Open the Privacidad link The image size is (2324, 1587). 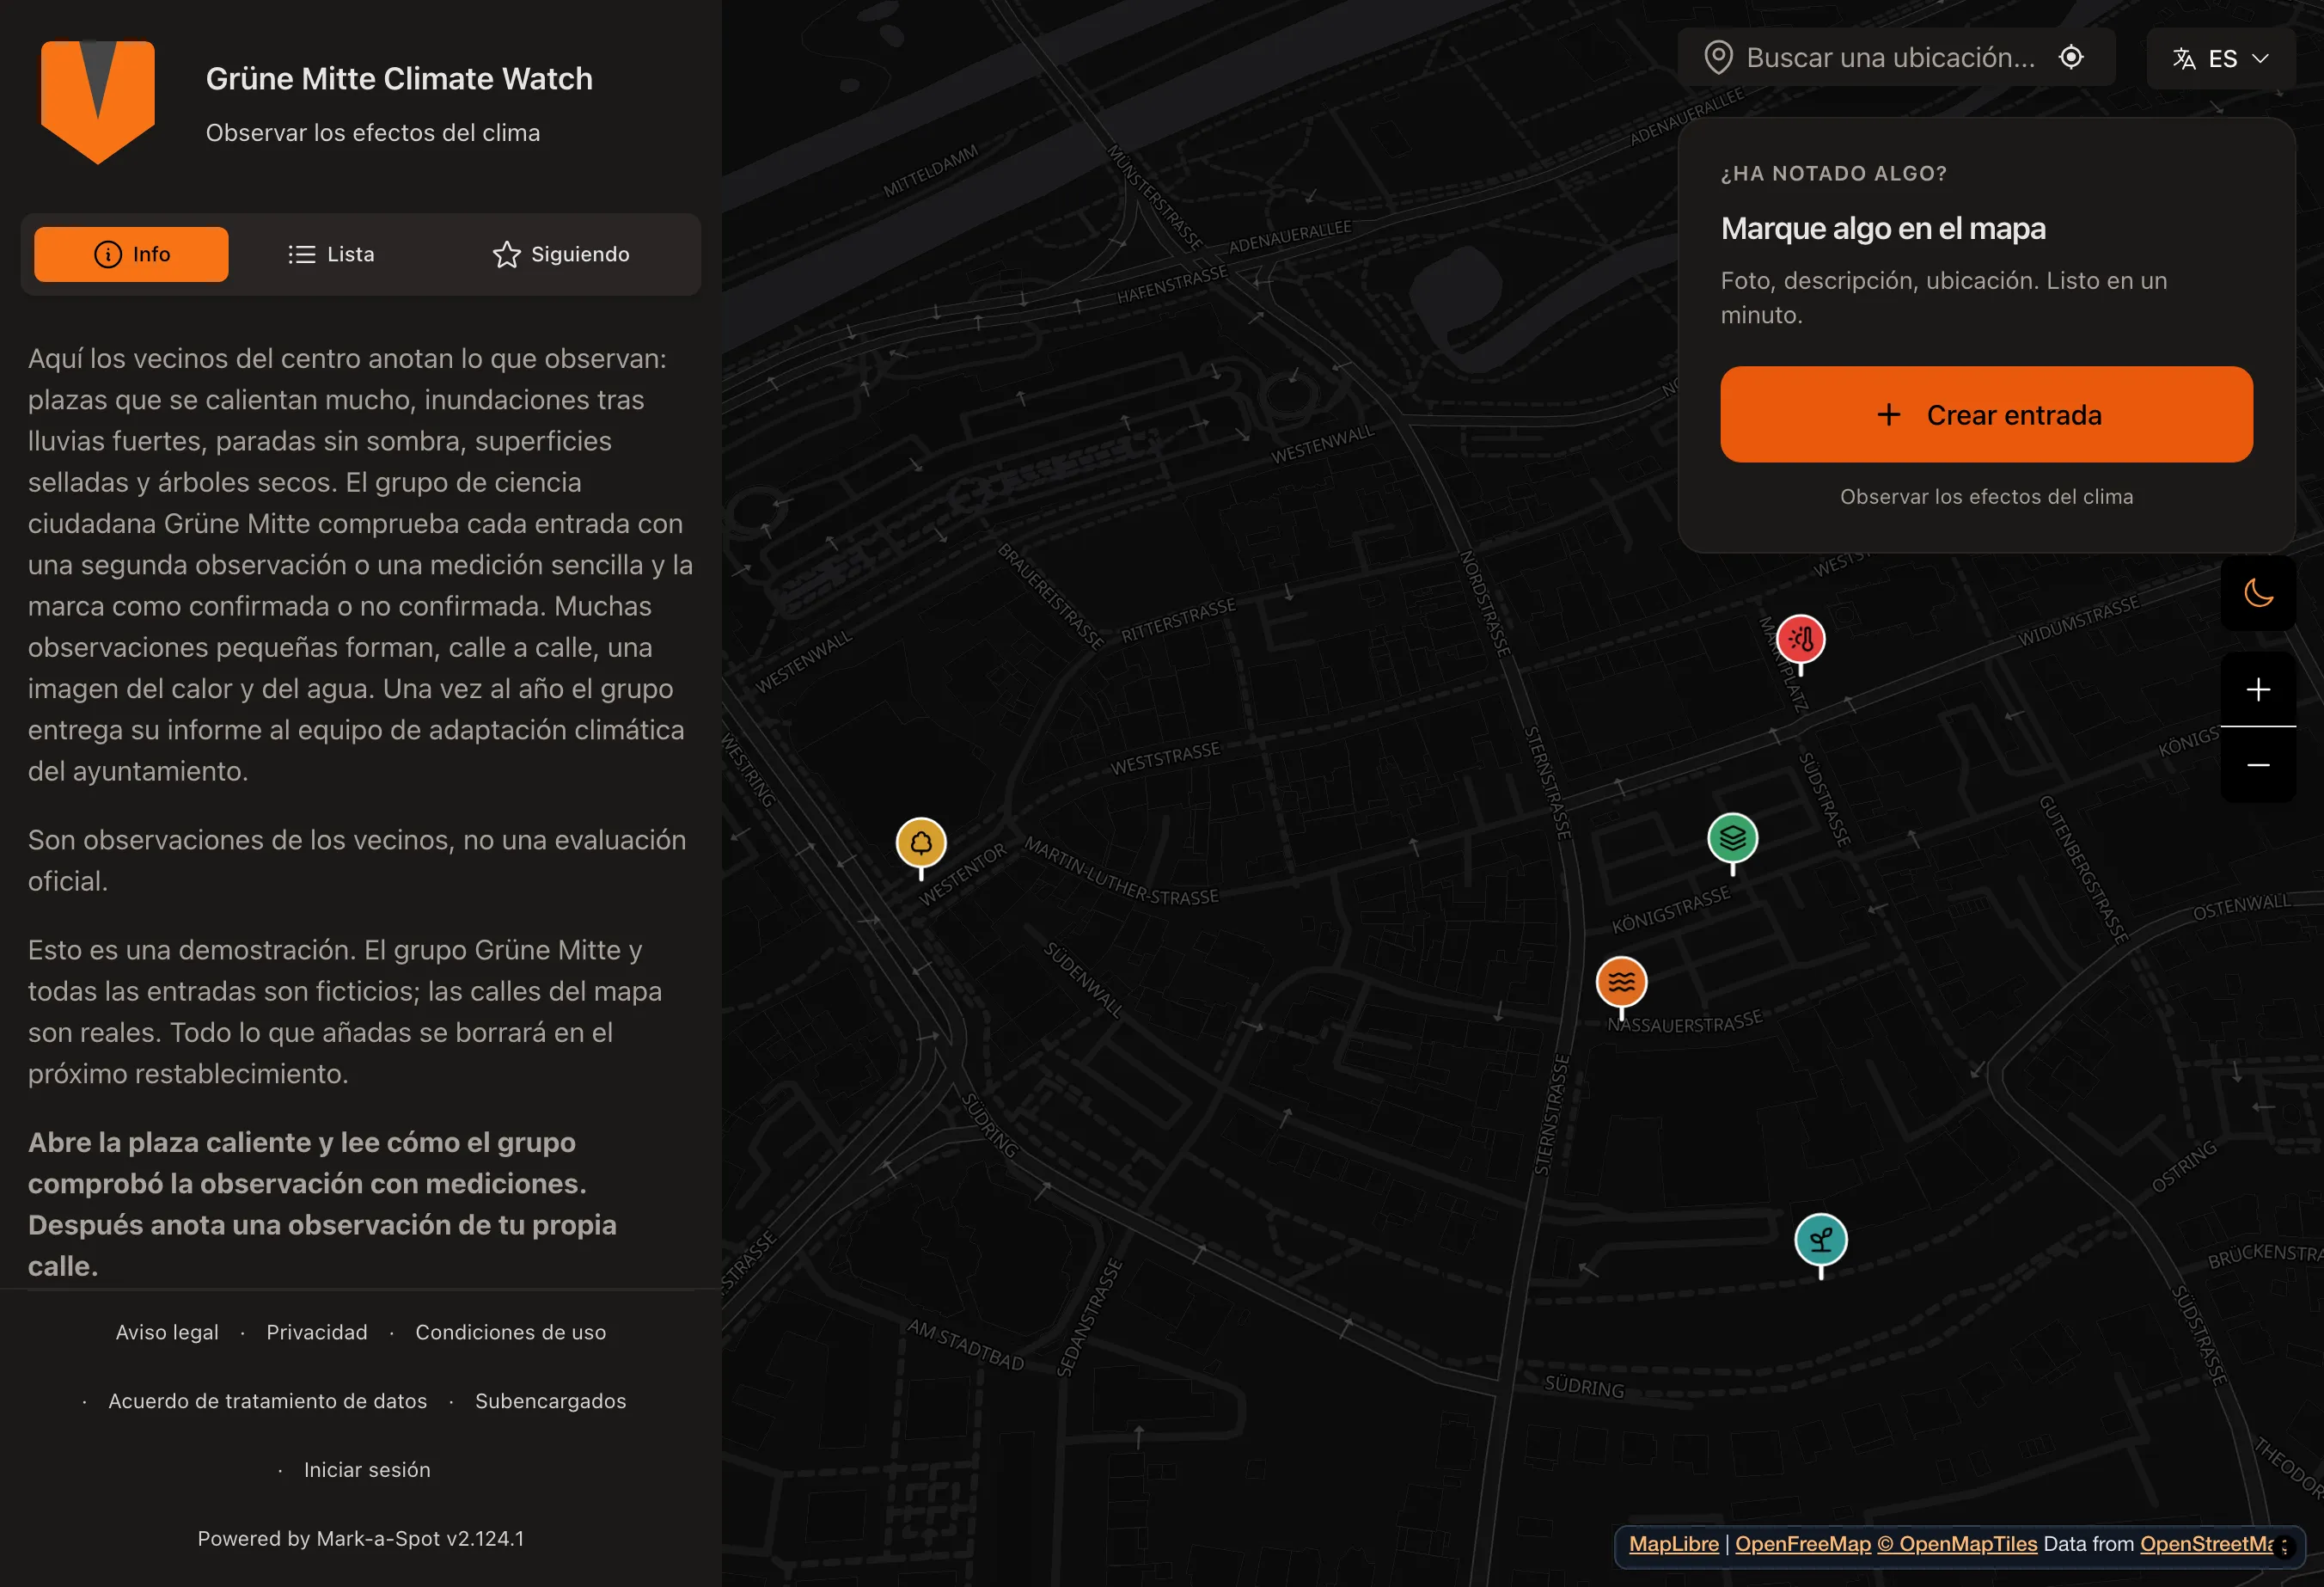pos(317,1332)
